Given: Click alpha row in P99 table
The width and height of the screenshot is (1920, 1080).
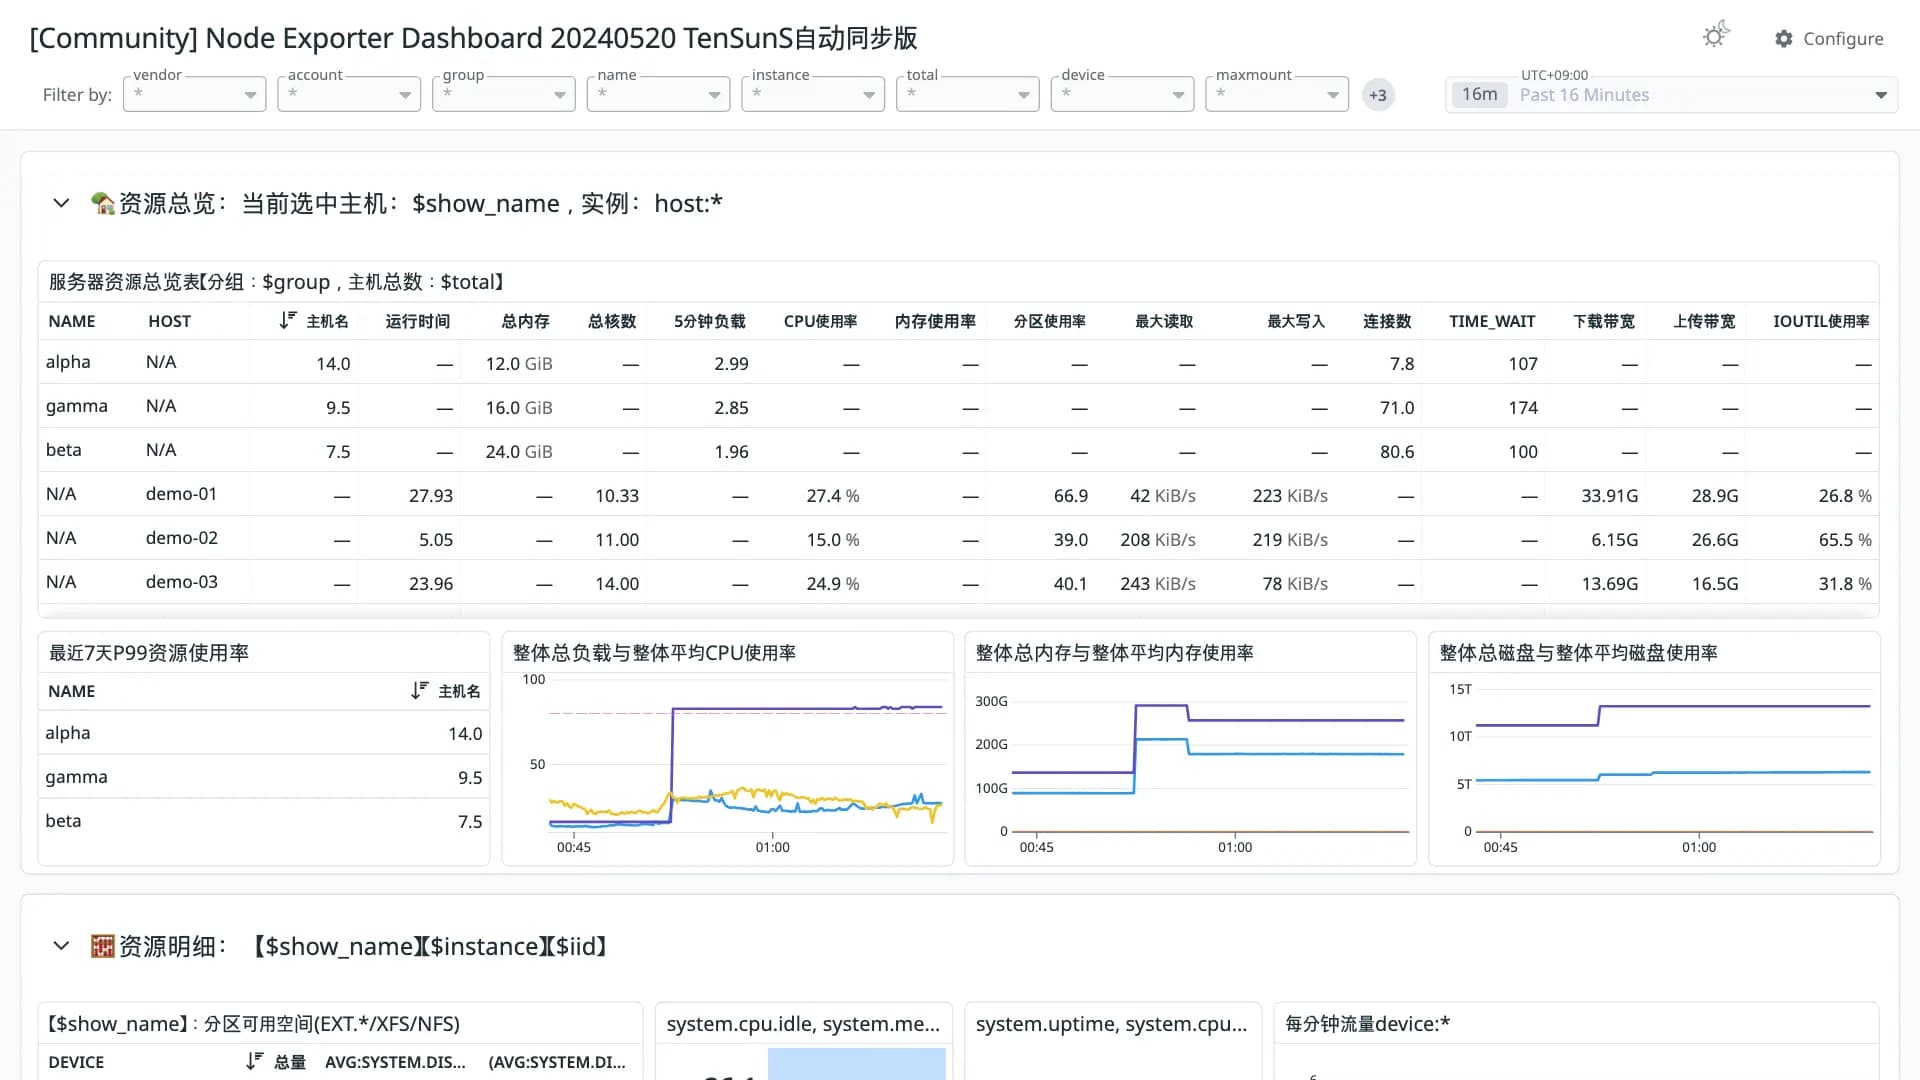Looking at the screenshot, I should pyautogui.click(x=264, y=733).
